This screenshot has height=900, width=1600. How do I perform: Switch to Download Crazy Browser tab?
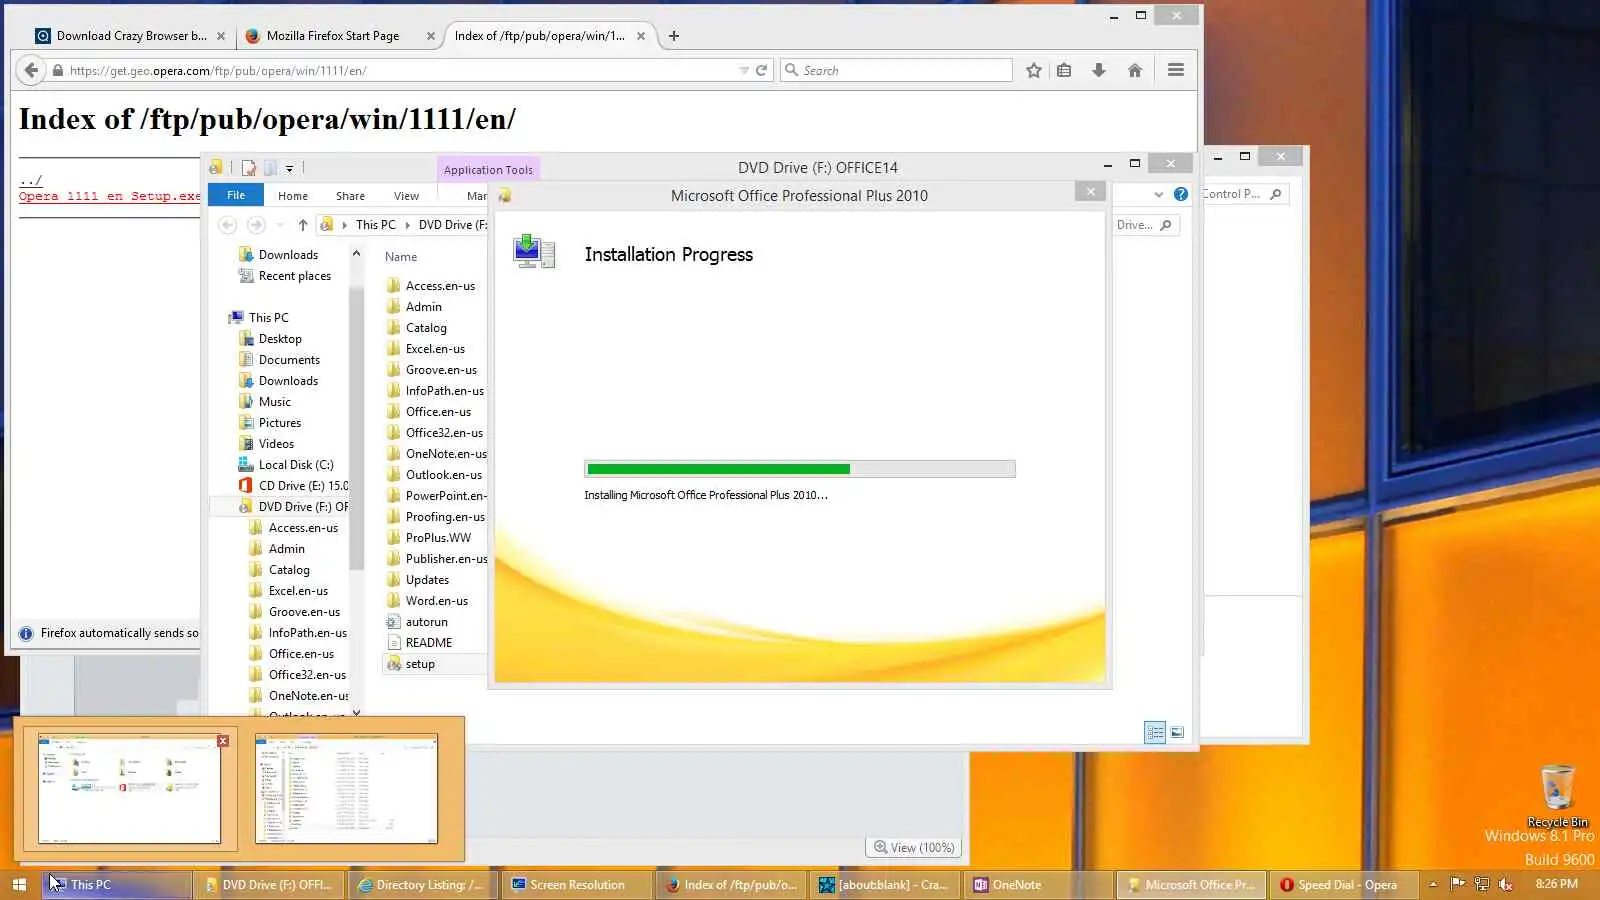tap(131, 36)
